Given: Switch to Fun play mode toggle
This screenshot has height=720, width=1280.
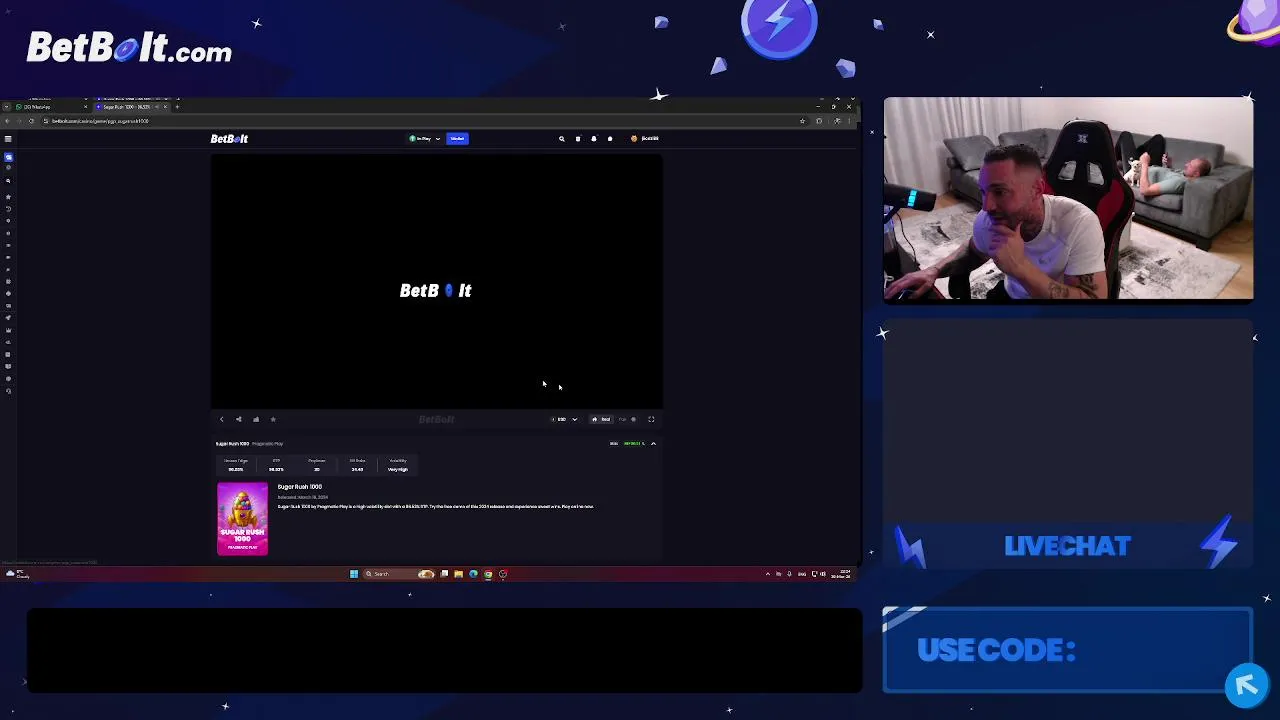Looking at the screenshot, I should [x=627, y=419].
